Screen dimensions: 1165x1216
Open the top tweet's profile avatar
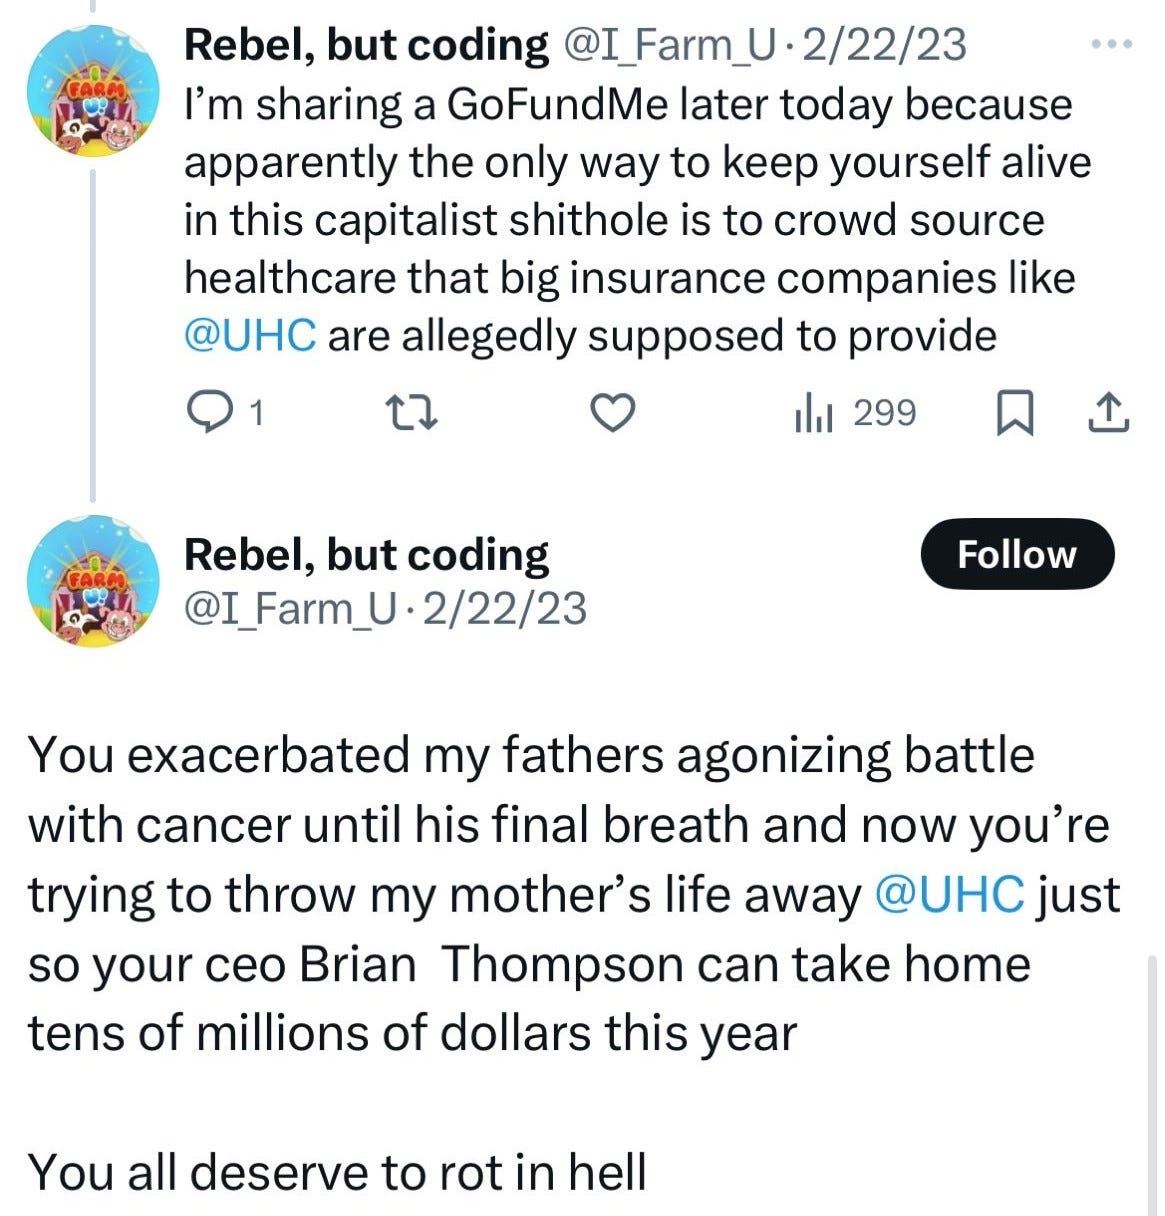click(94, 92)
